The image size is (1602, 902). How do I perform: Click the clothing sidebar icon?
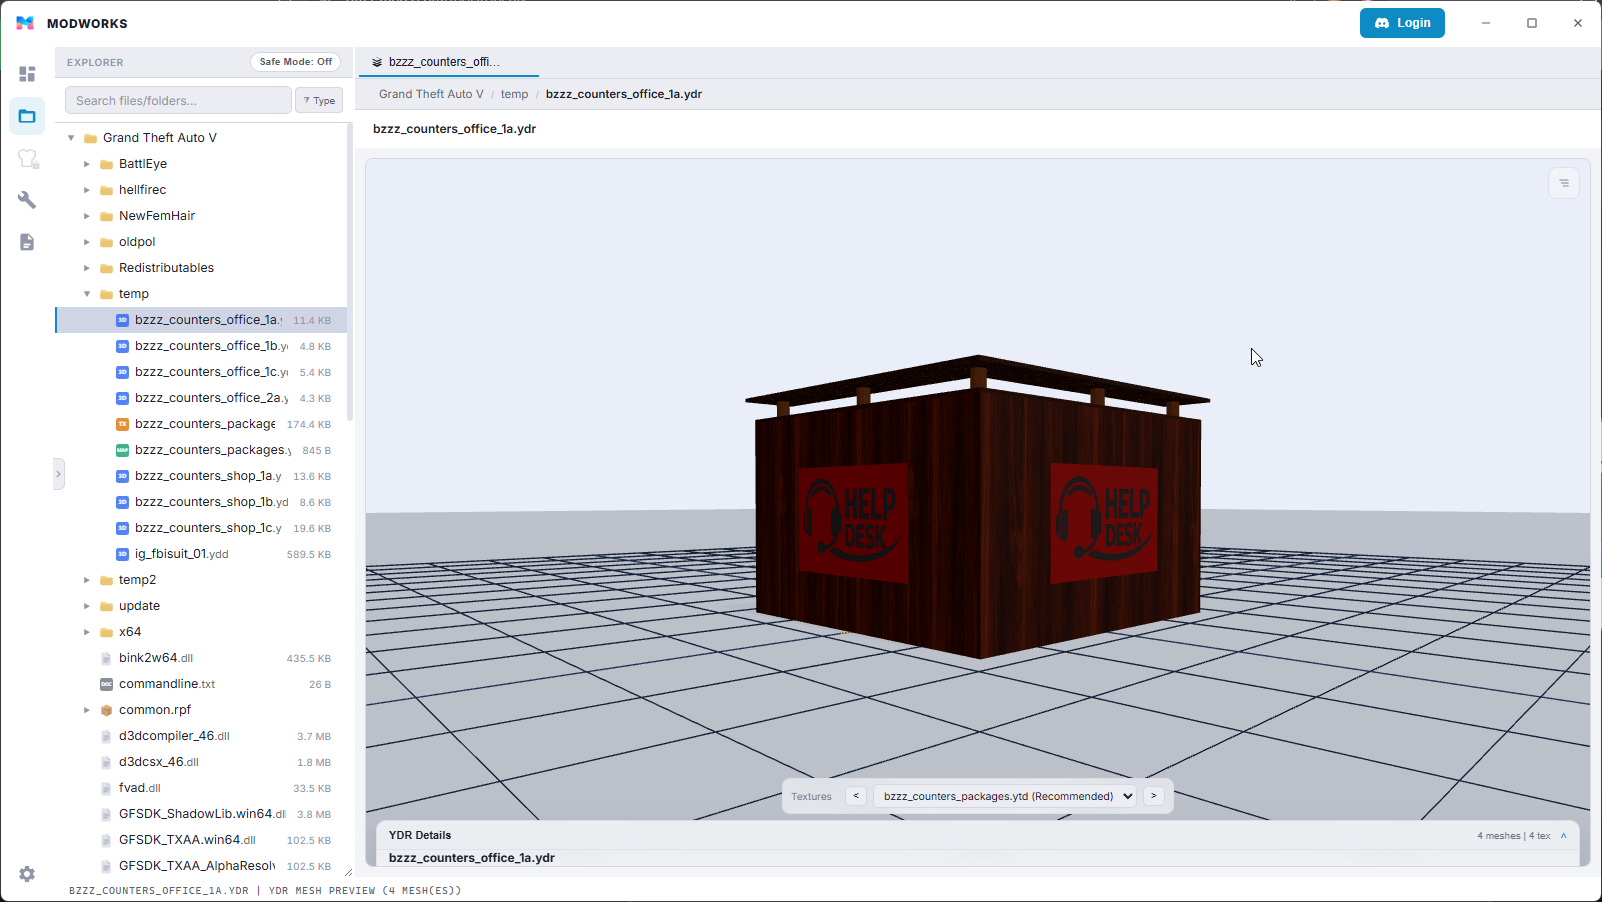pyautogui.click(x=27, y=159)
